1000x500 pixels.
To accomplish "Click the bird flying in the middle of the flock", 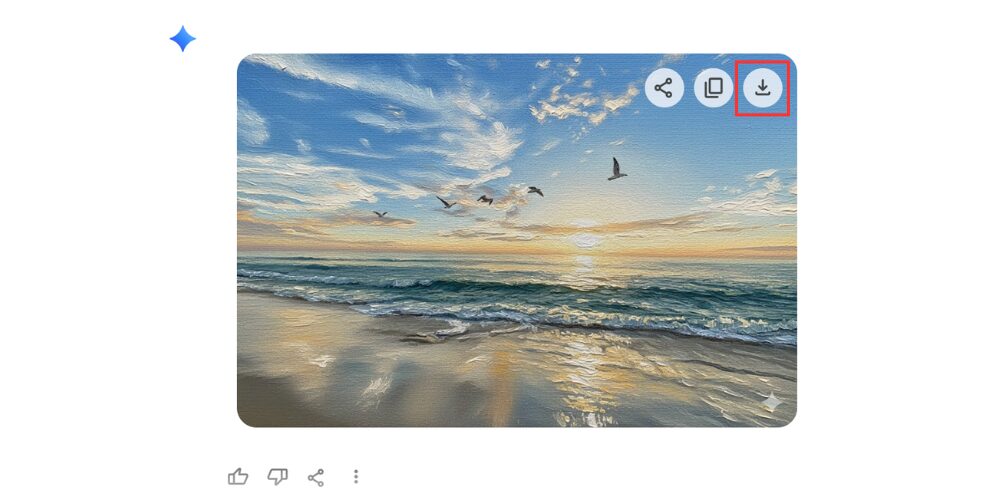I will [x=485, y=200].
